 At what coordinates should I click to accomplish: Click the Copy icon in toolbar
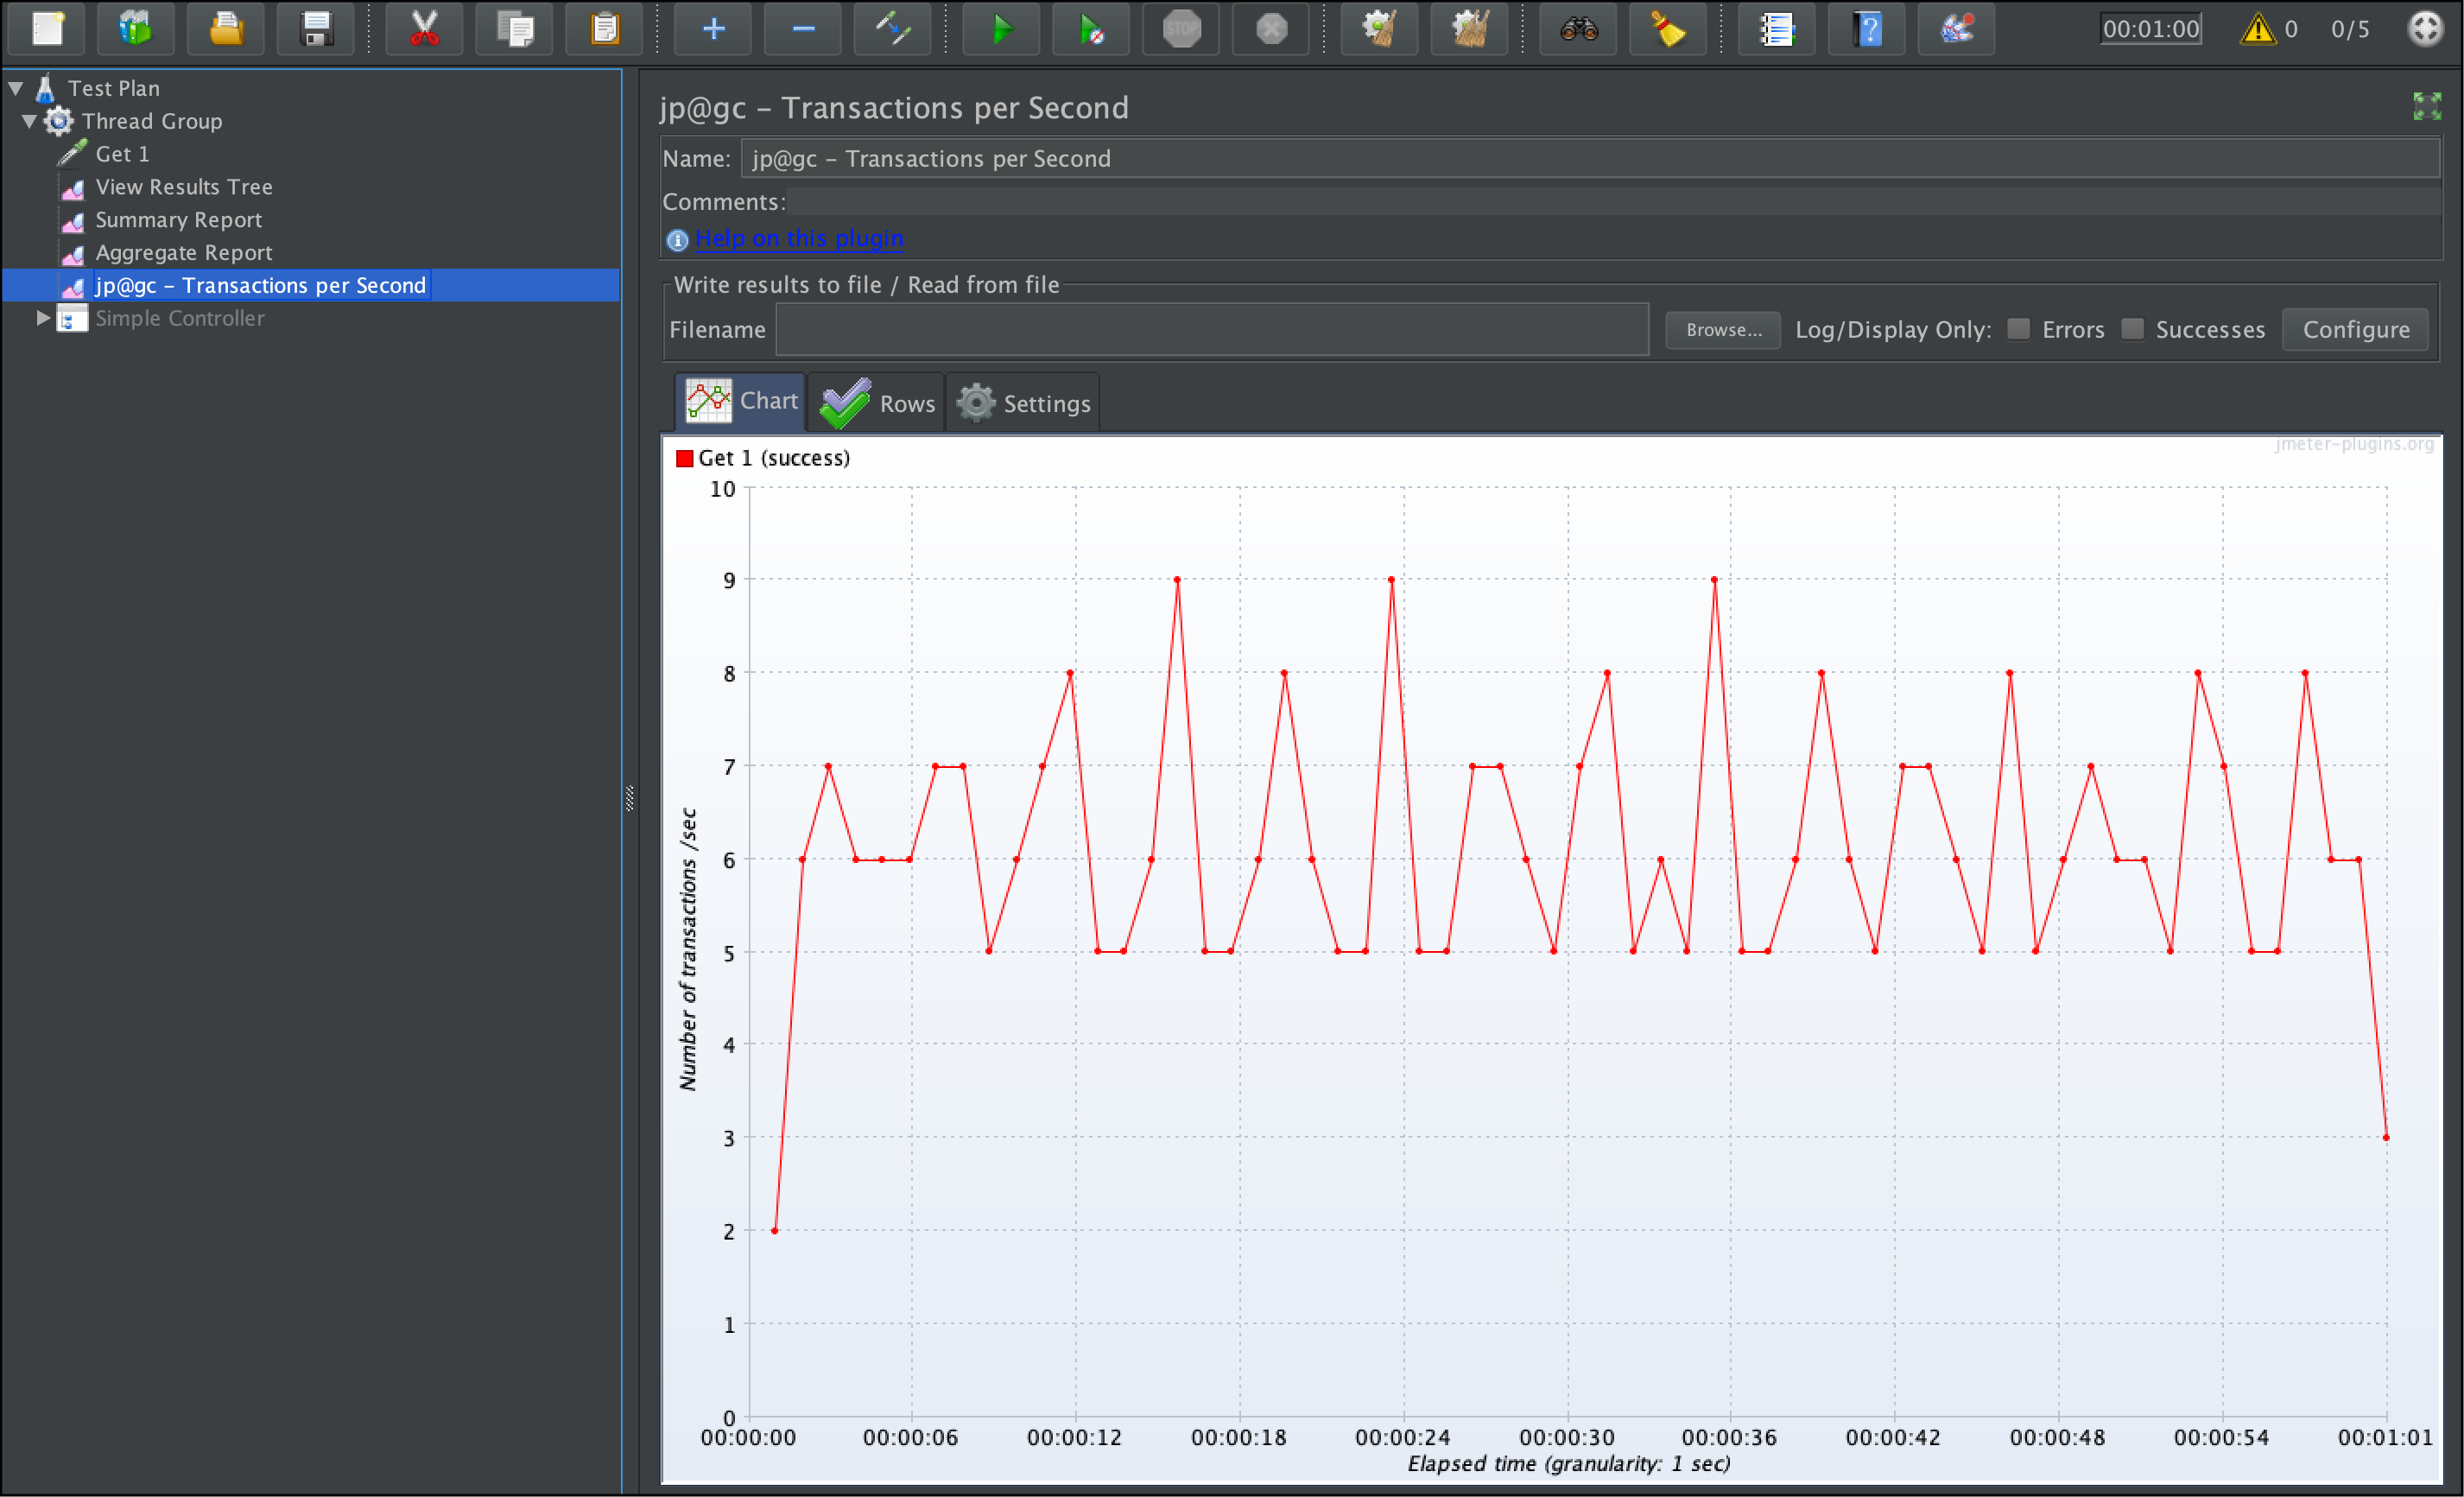tap(514, 29)
